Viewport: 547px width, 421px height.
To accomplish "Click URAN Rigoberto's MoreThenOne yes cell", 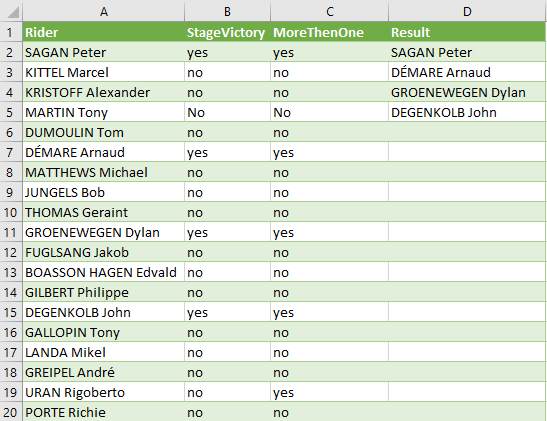I will click(329, 392).
